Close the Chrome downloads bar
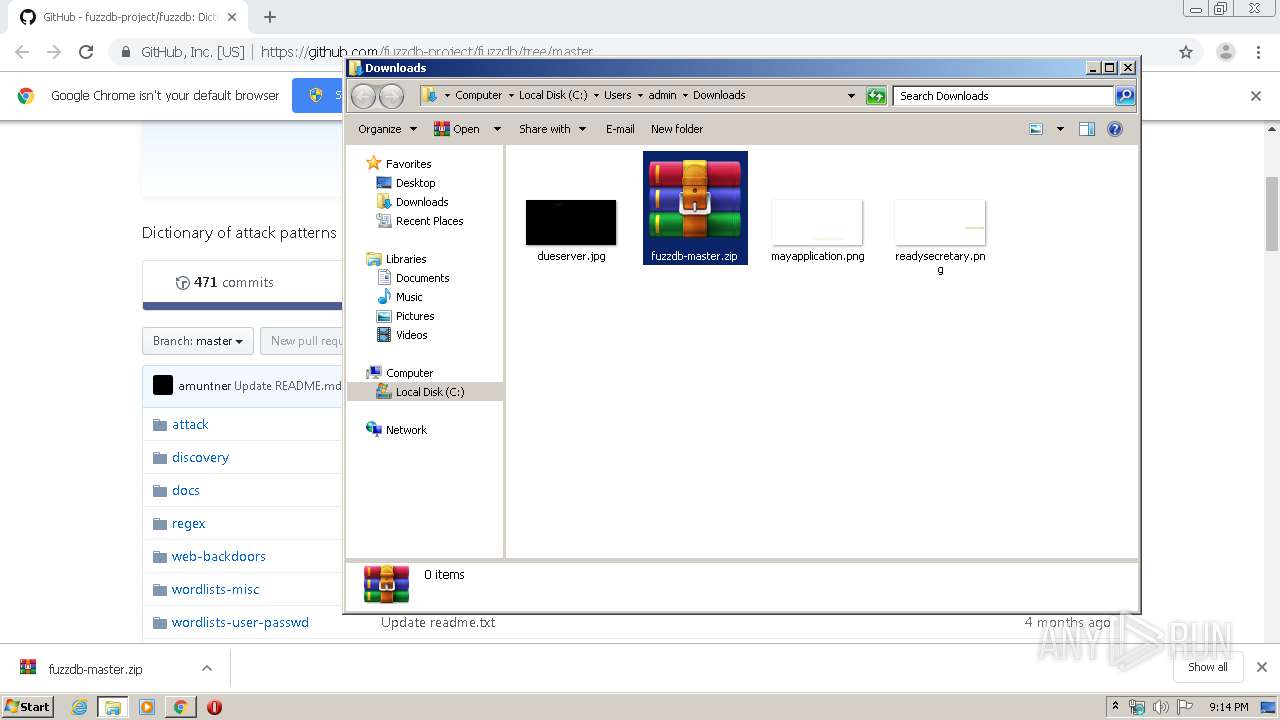This screenshot has width=1280, height=720. [1262, 667]
